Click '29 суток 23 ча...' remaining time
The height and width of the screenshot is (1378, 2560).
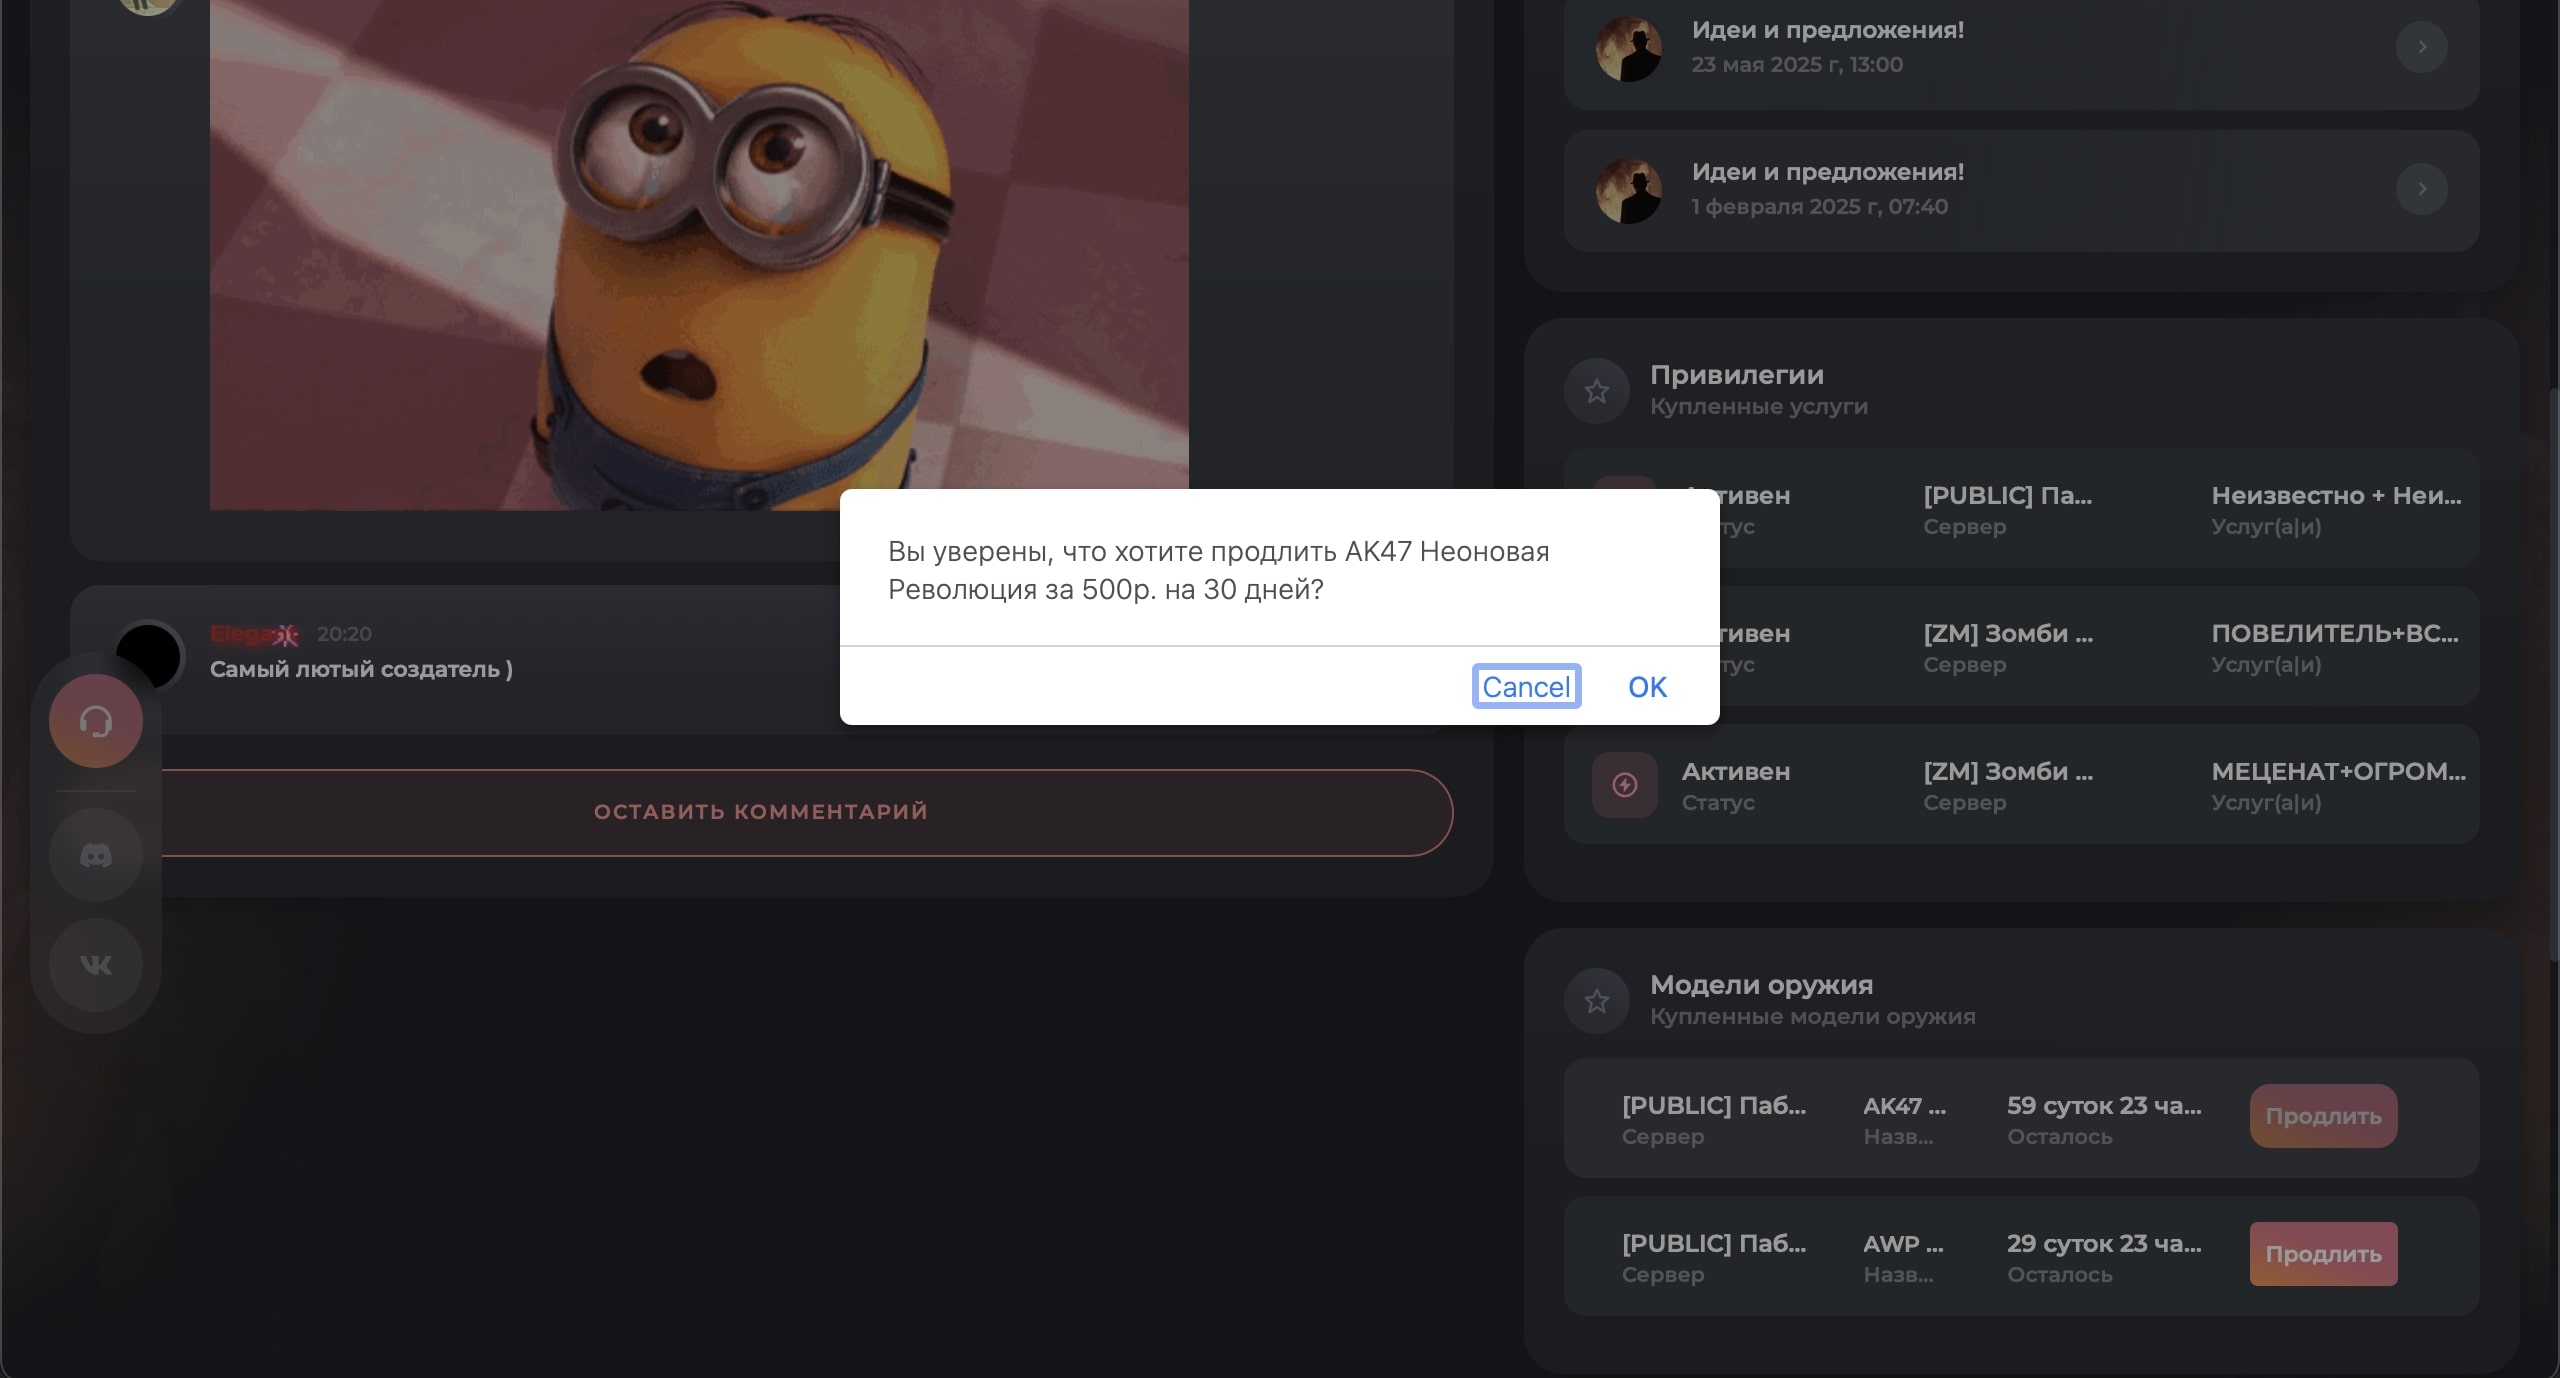pos(2104,1243)
